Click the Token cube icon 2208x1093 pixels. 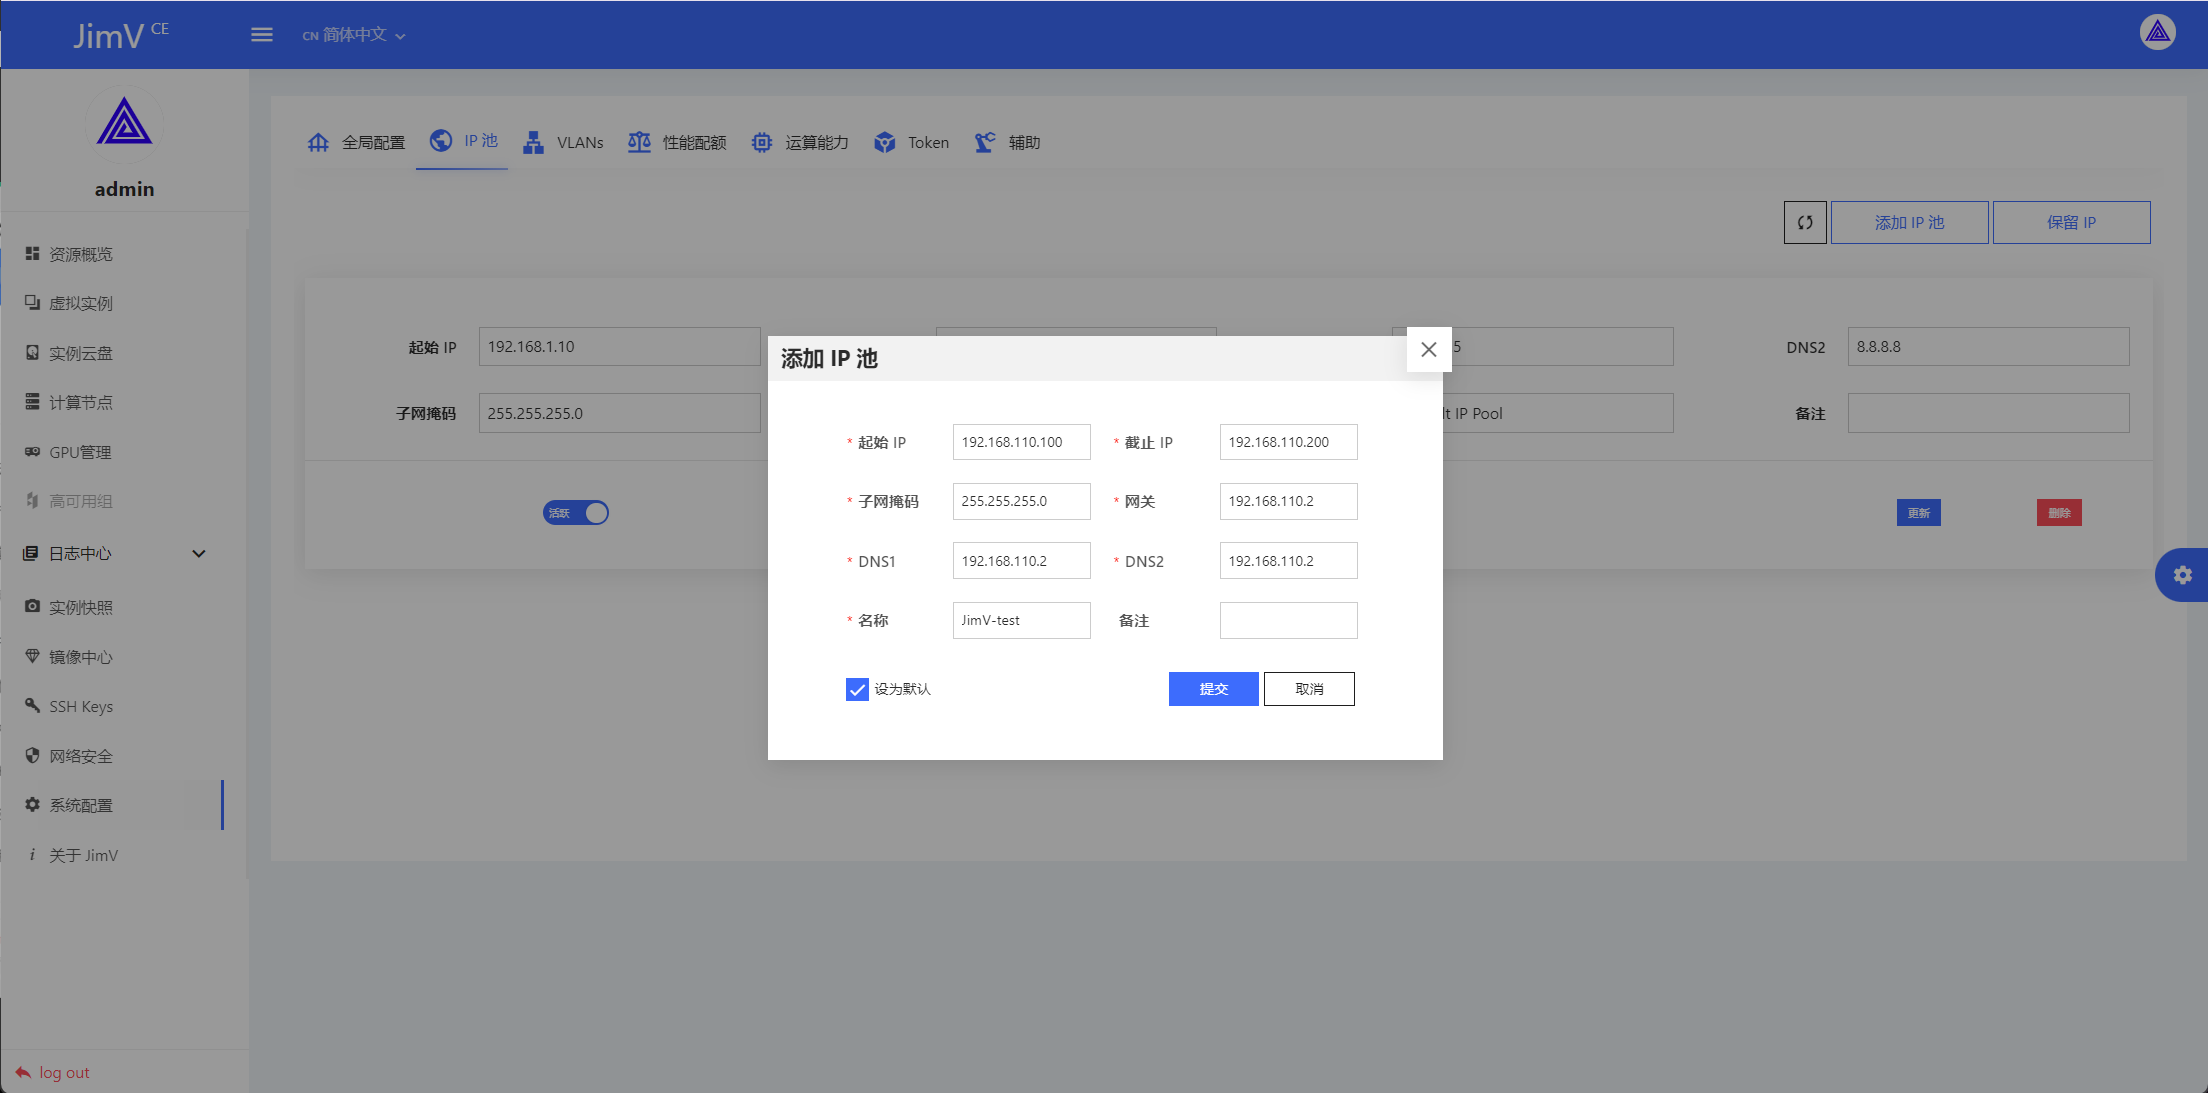coord(884,142)
